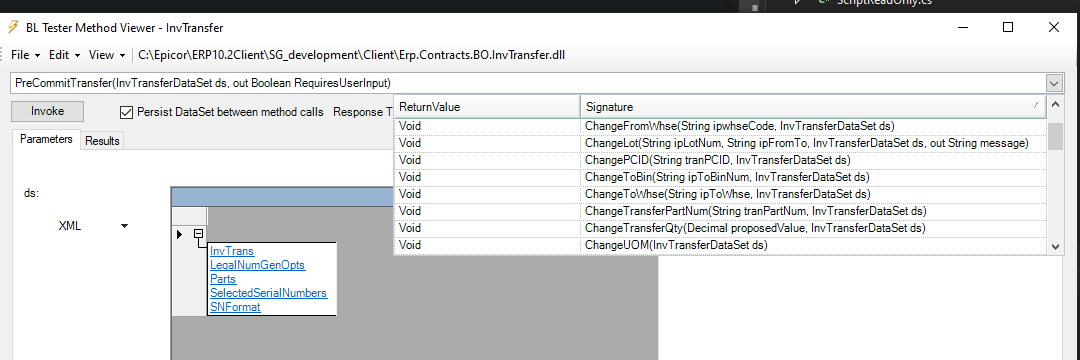
Task: Click the method list scrollbar down arrow
Action: [1055, 246]
